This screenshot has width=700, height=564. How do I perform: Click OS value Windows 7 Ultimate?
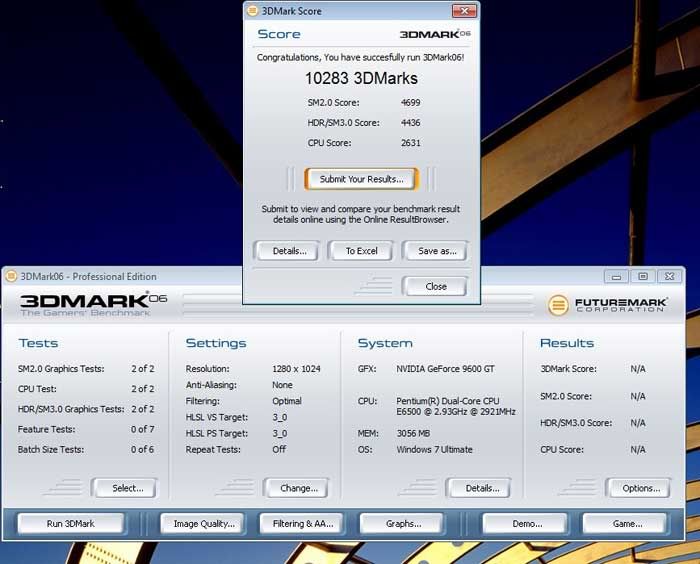coord(434,450)
